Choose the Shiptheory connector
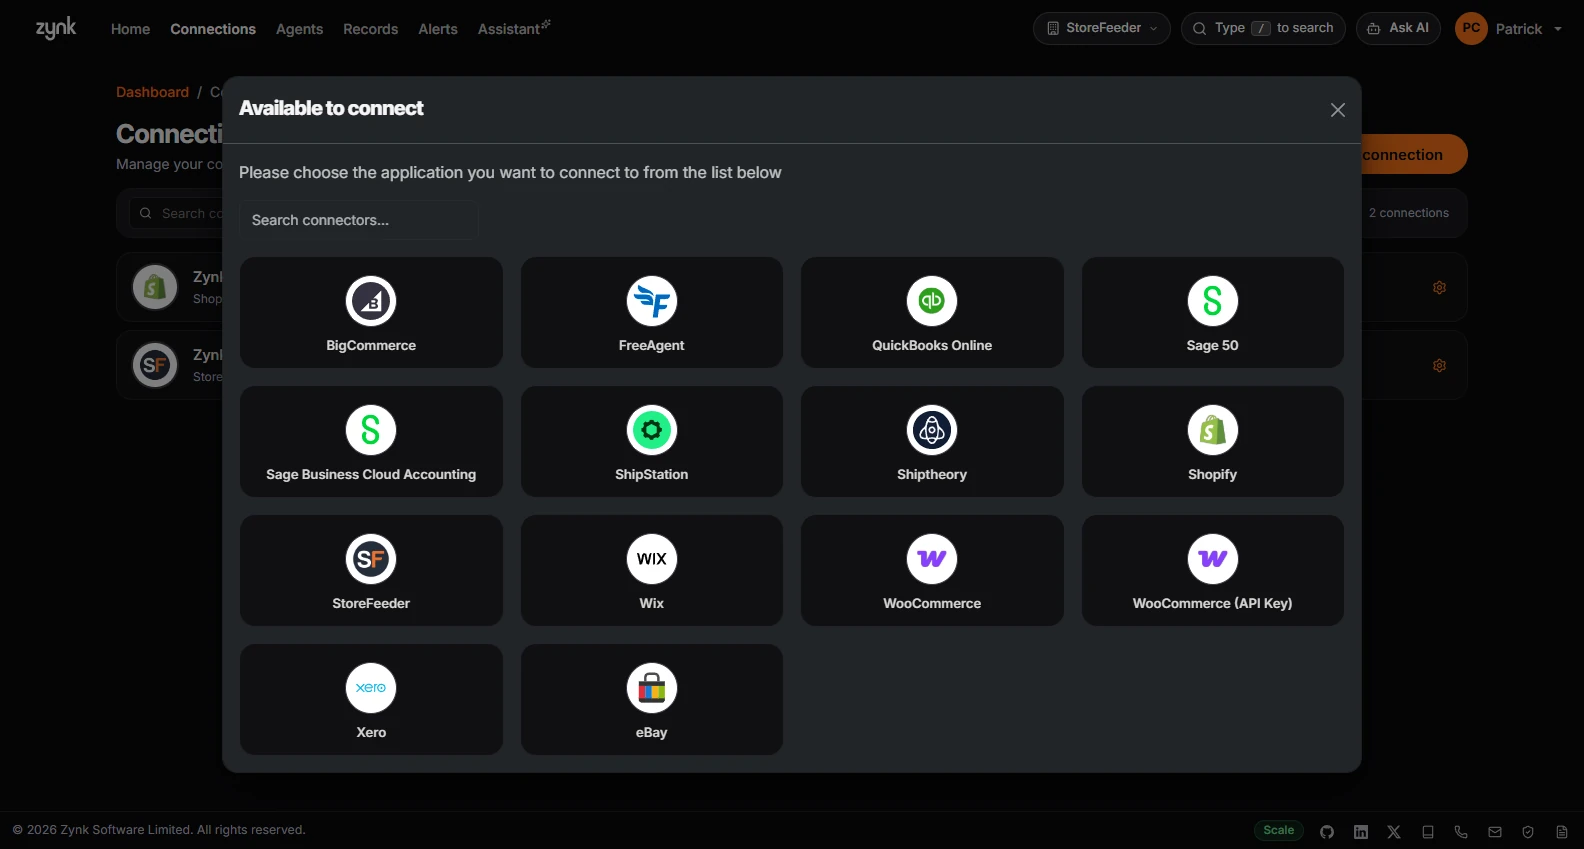Screen dimensions: 1584x849 click(x=932, y=441)
